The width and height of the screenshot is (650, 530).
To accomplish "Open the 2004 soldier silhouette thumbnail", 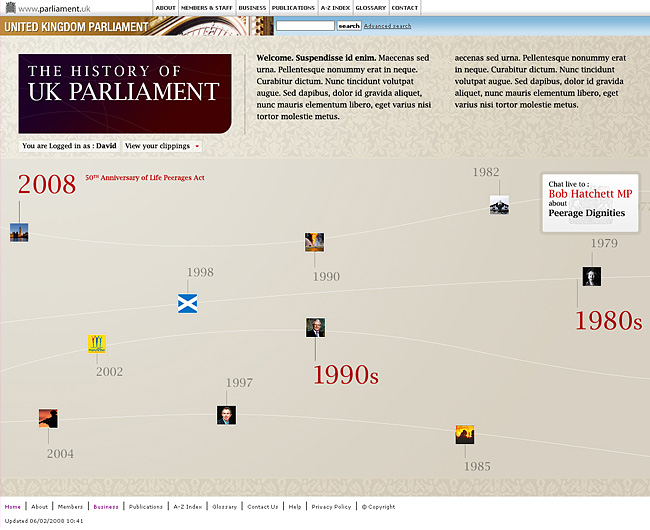I will point(49,418).
